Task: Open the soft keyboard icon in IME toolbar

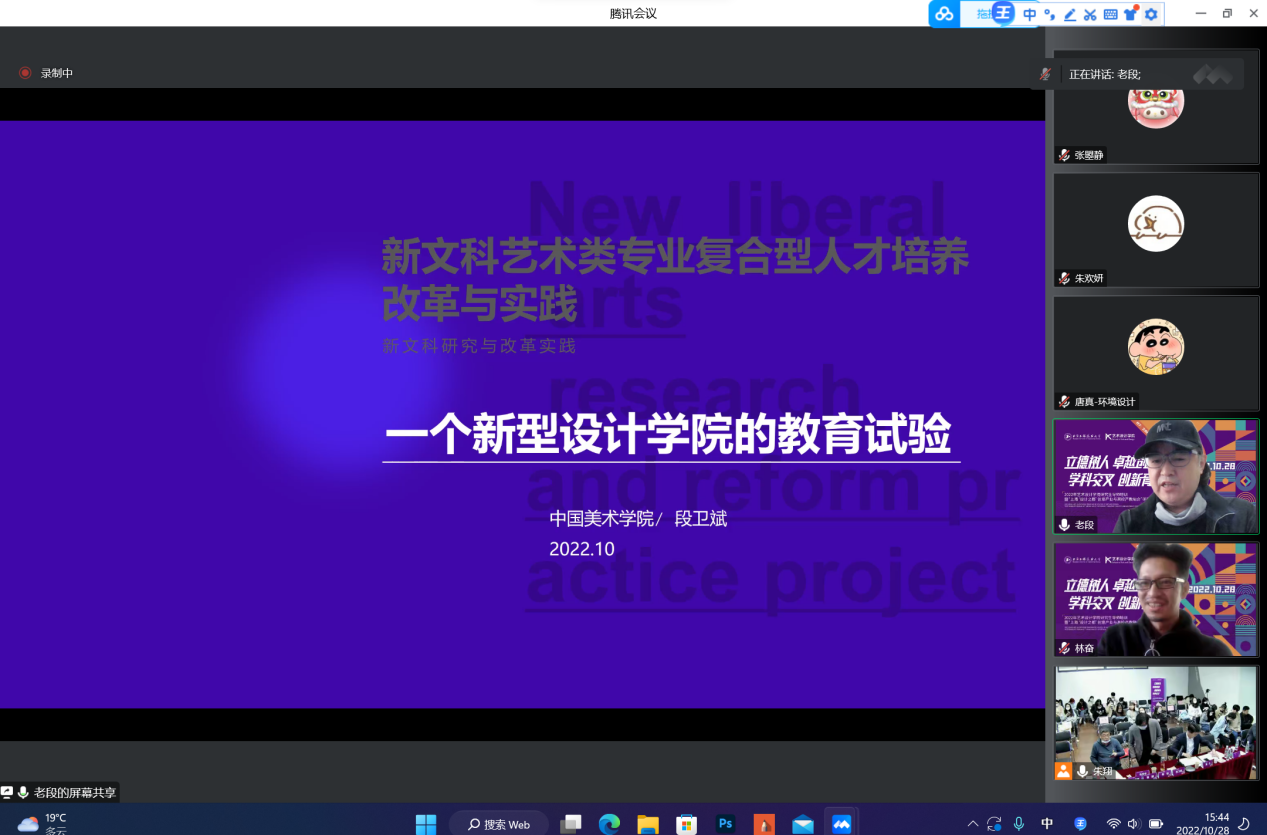Action: [1110, 14]
